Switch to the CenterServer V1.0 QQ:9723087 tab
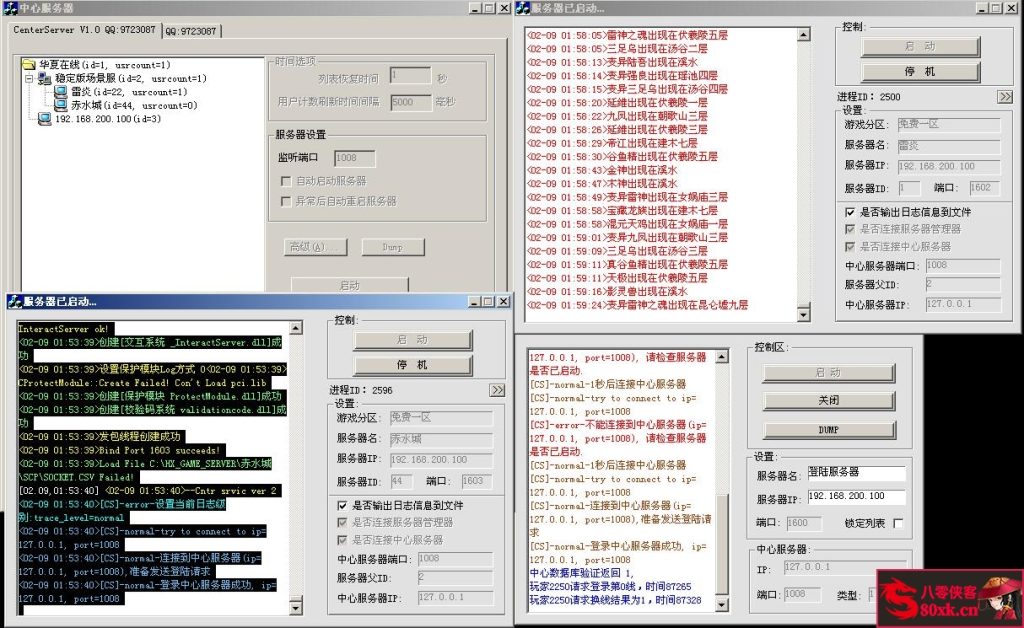 coord(84,30)
